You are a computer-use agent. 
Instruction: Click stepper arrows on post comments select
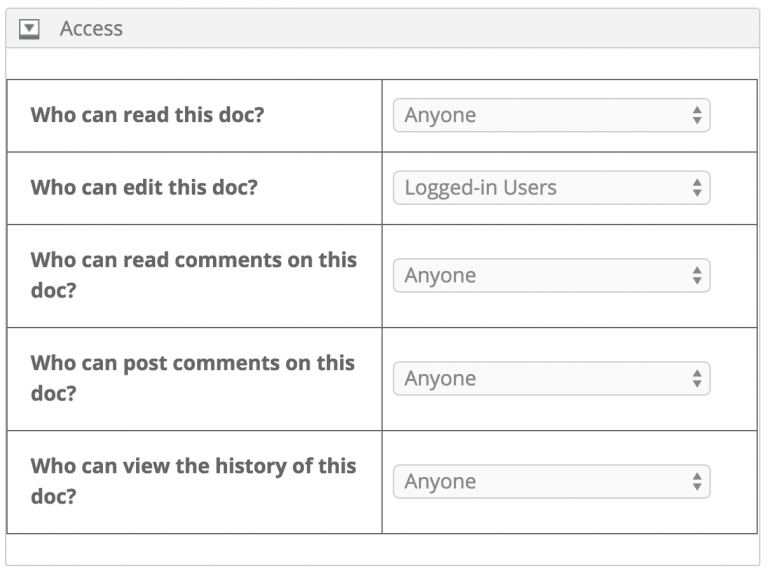(x=697, y=379)
